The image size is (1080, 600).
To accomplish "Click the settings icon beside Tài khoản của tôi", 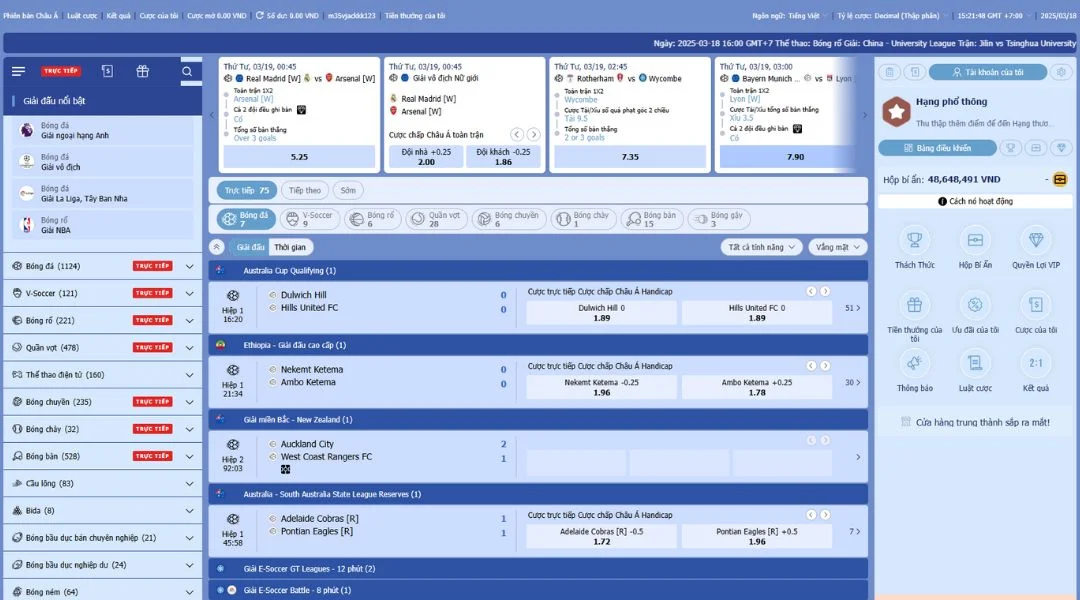I will 1061,72.
